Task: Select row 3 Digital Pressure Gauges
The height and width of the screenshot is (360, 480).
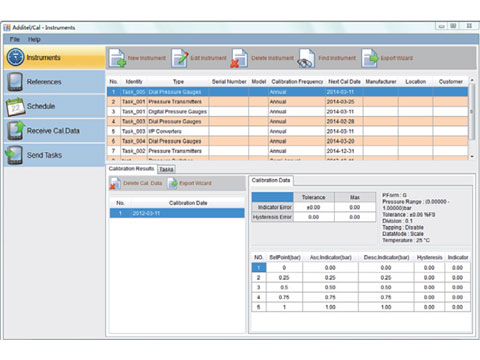Action: [x=287, y=111]
